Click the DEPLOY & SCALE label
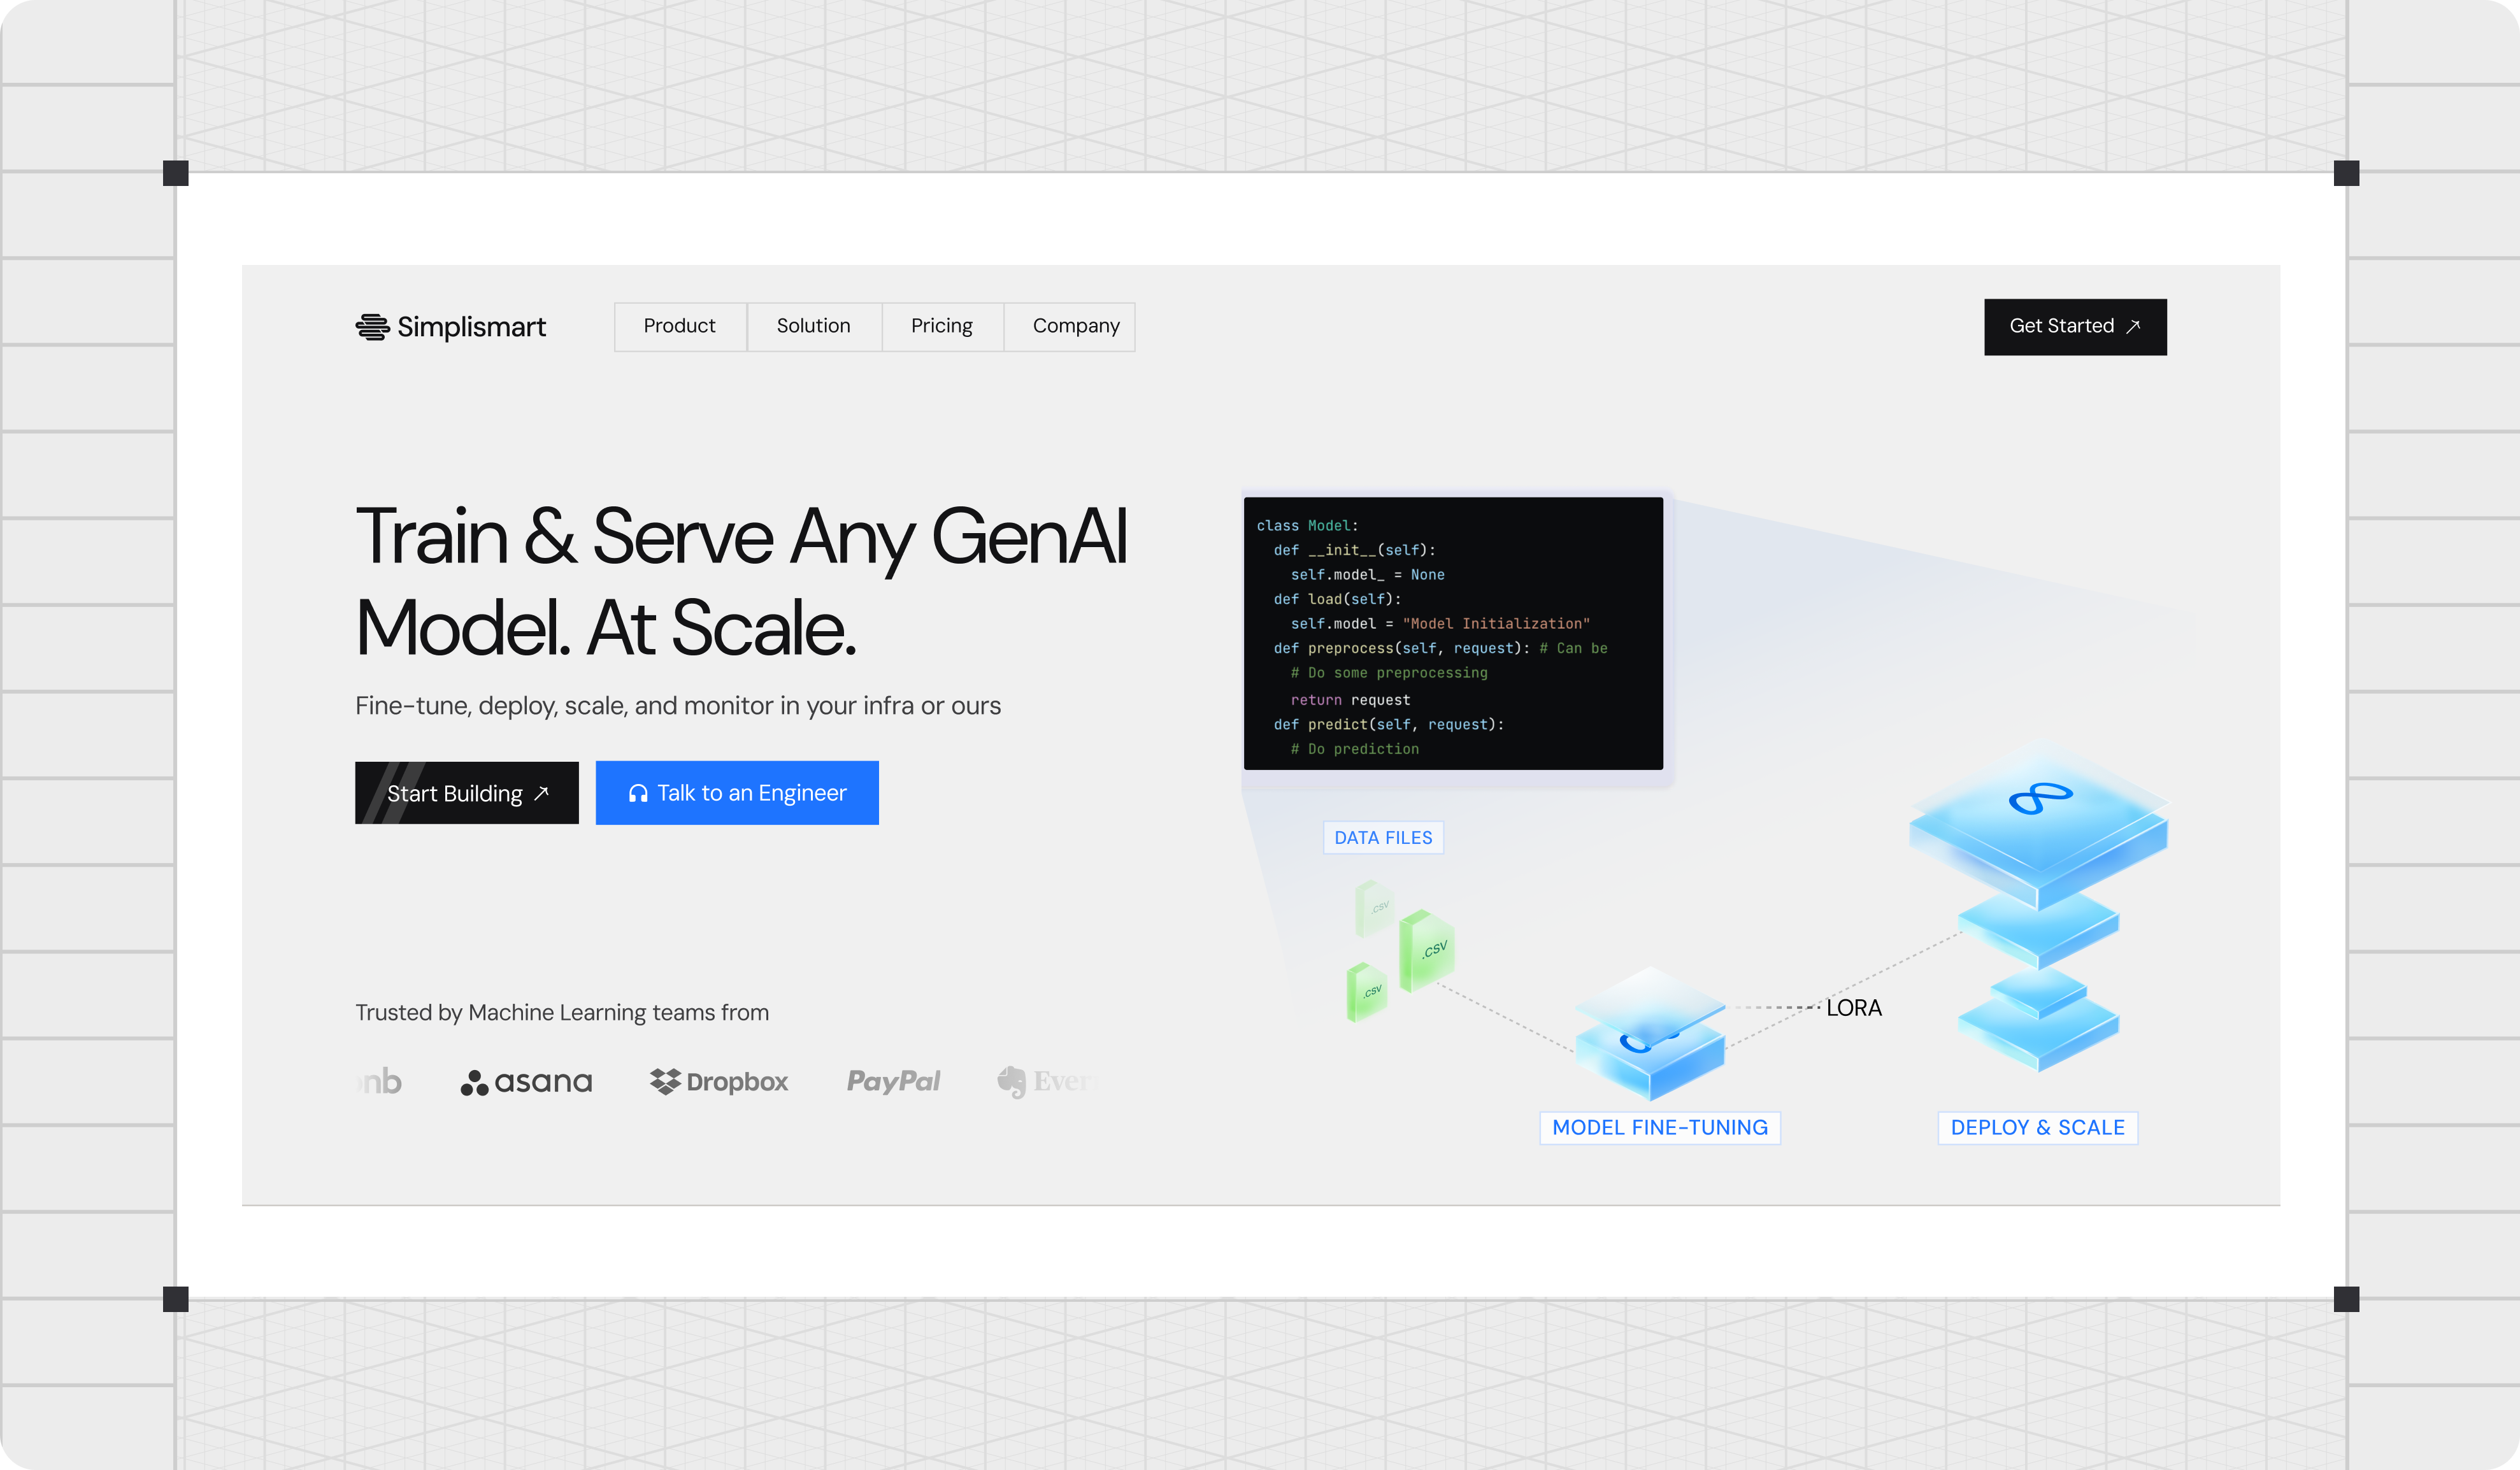 point(2038,1128)
